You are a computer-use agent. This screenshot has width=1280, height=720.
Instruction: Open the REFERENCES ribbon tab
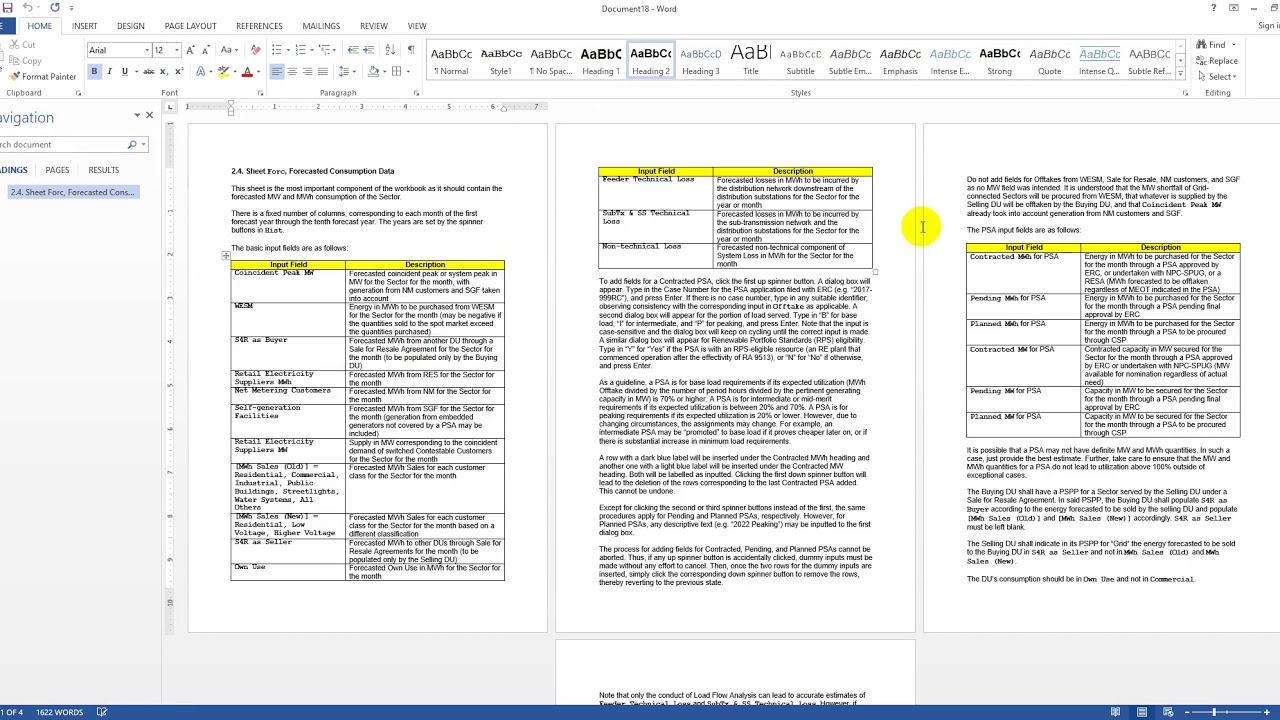click(x=259, y=26)
